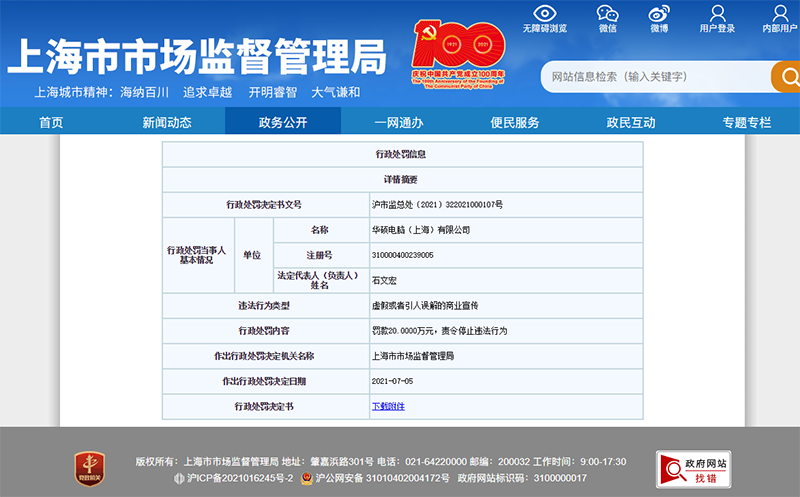Viewport: 800px width, 497px height.
Task: Click the police badge beside 沪公网安备
Action: tap(307, 479)
